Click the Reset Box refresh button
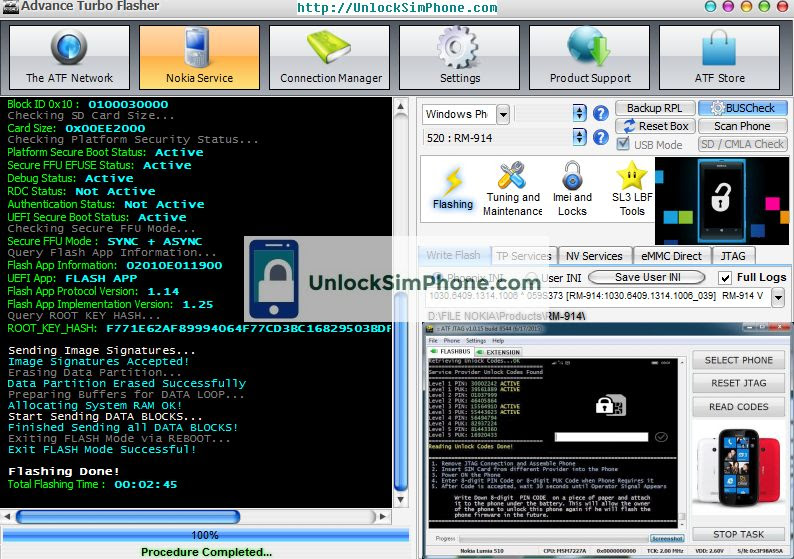The image size is (794, 559). coord(655,126)
